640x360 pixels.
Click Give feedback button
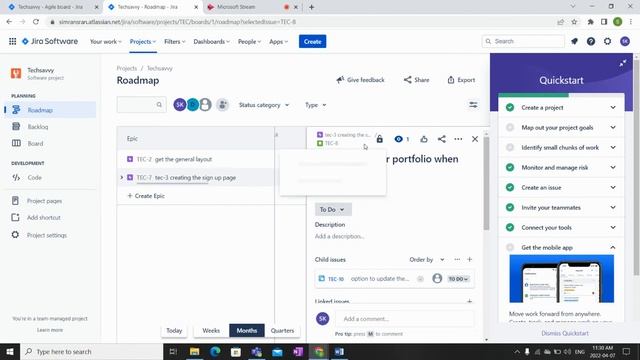pos(360,80)
